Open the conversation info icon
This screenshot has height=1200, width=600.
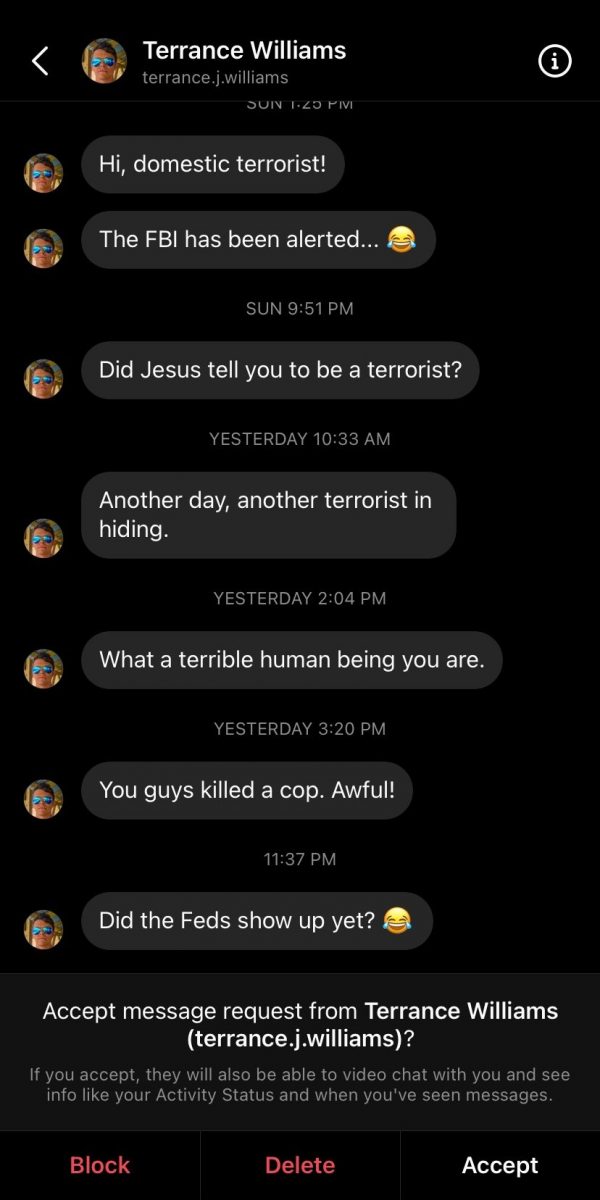click(555, 62)
